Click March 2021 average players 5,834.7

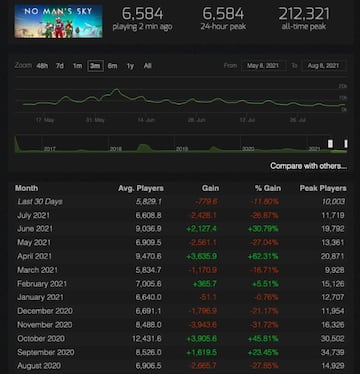click(x=148, y=270)
